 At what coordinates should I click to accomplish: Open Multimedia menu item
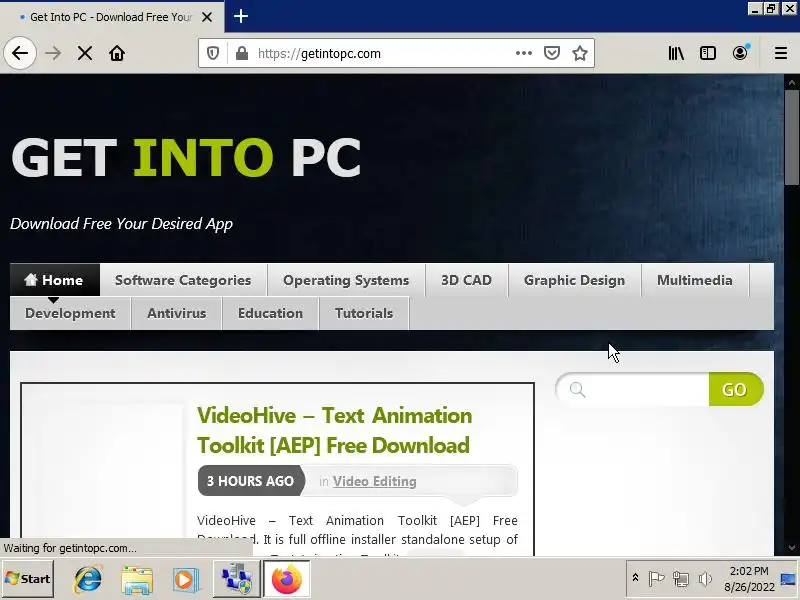[694, 280]
